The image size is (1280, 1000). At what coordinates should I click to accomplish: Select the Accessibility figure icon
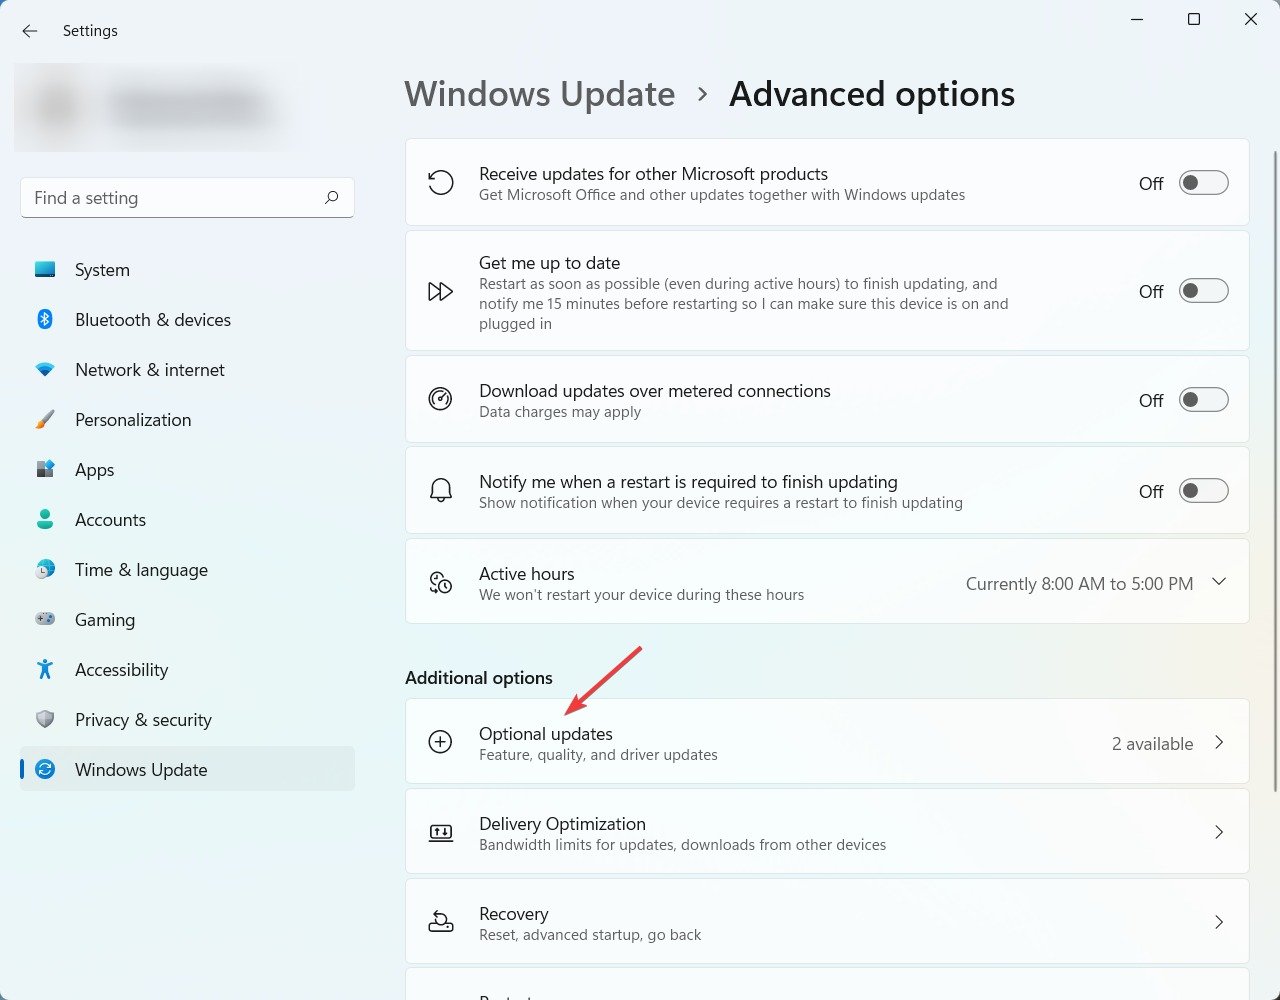coord(45,669)
